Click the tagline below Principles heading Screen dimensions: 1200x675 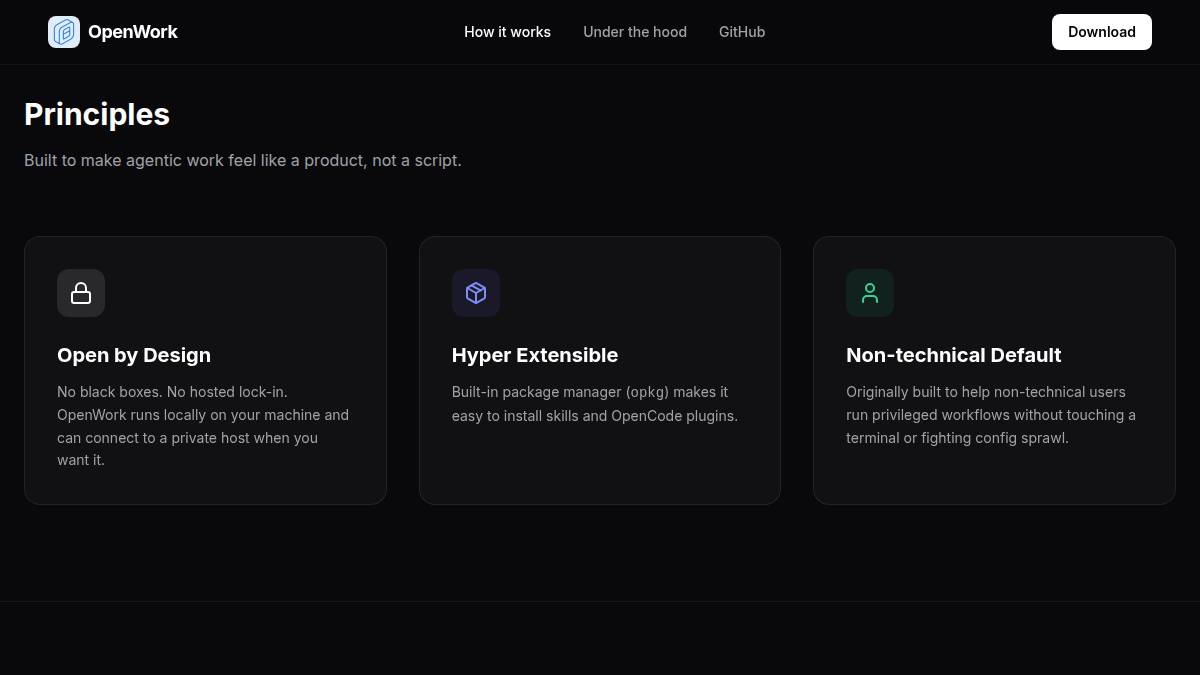(243, 160)
